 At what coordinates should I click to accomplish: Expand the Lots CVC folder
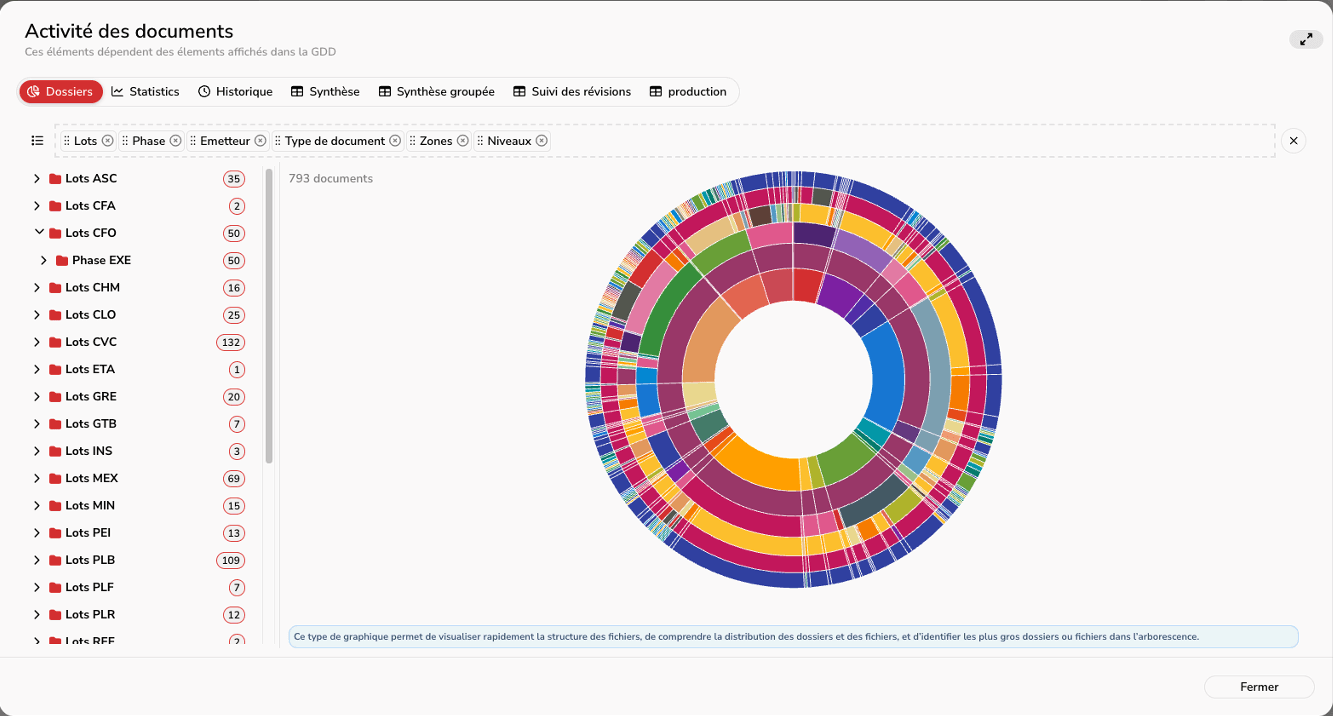coord(37,342)
